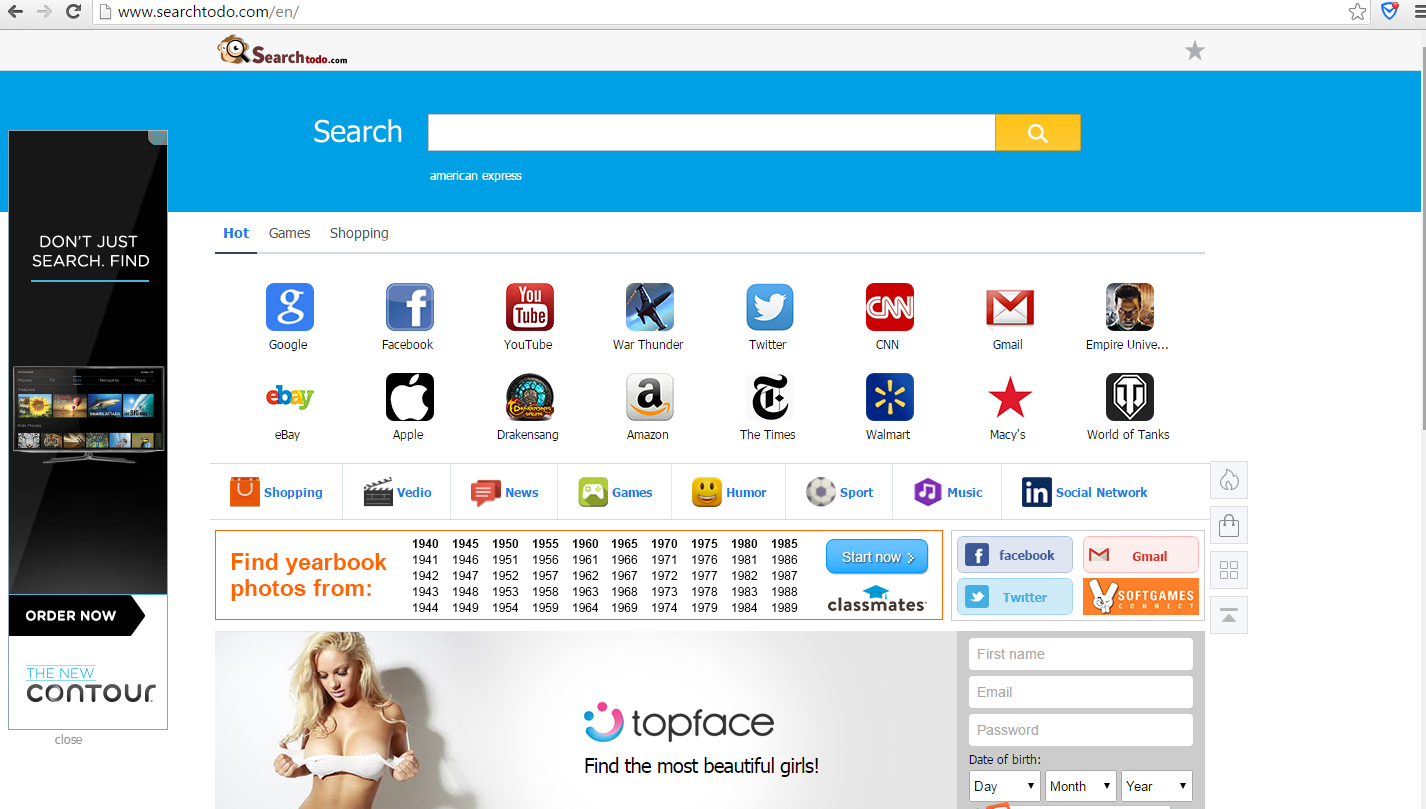Image resolution: width=1426 pixels, height=809 pixels.
Task: Open the War Thunder game icon
Action: [650, 307]
